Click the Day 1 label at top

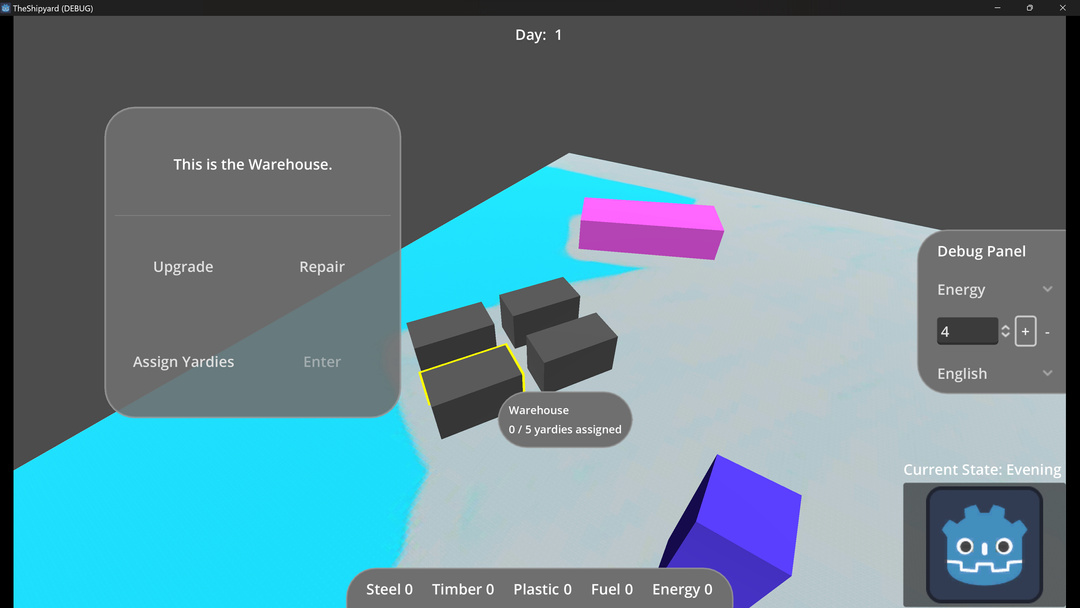coord(539,35)
